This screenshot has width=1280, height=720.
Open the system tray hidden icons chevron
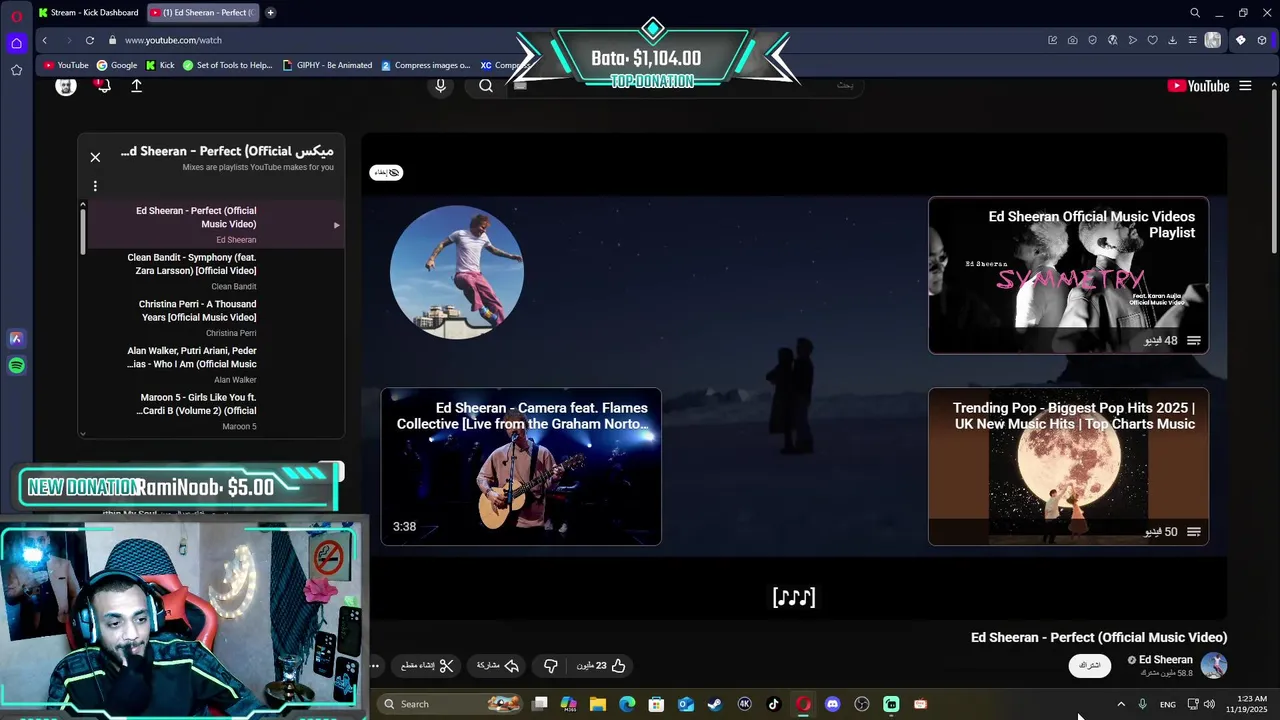pyautogui.click(x=1121, y=704)
